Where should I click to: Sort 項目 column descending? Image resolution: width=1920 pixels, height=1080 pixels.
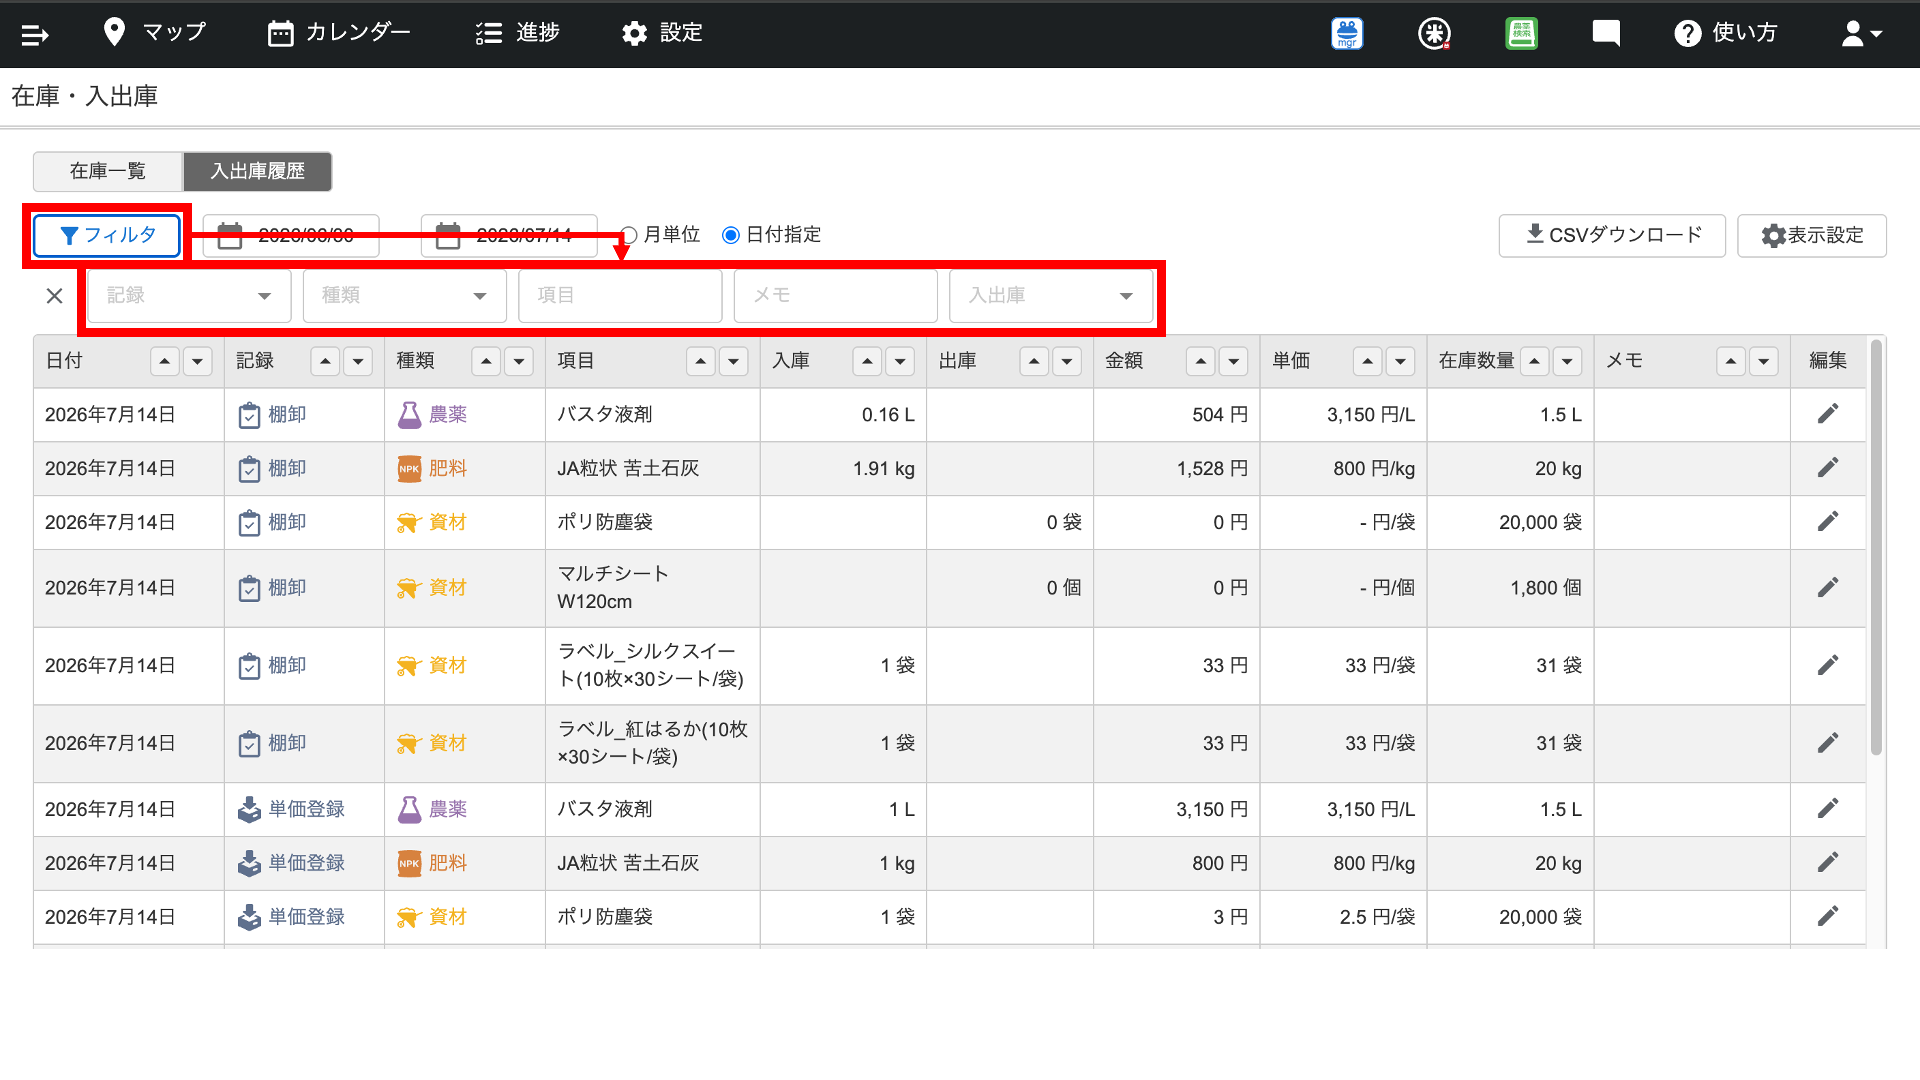tap(734, 361)
